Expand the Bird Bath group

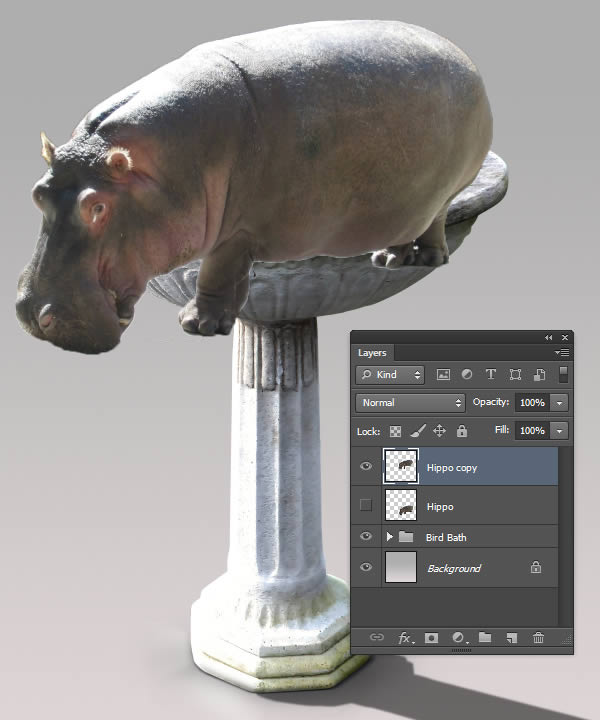point(390,536)
